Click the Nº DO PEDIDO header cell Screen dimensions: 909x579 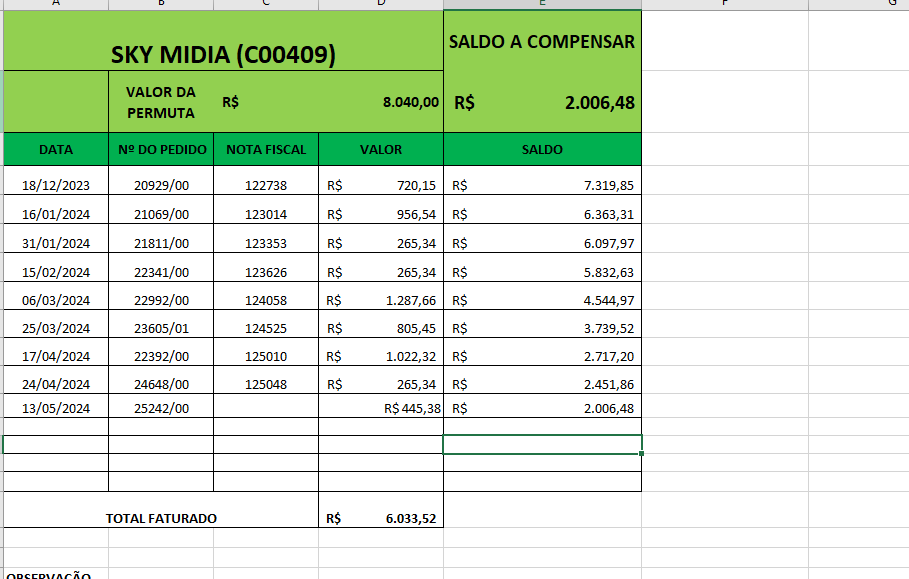[x=161, y=150]
